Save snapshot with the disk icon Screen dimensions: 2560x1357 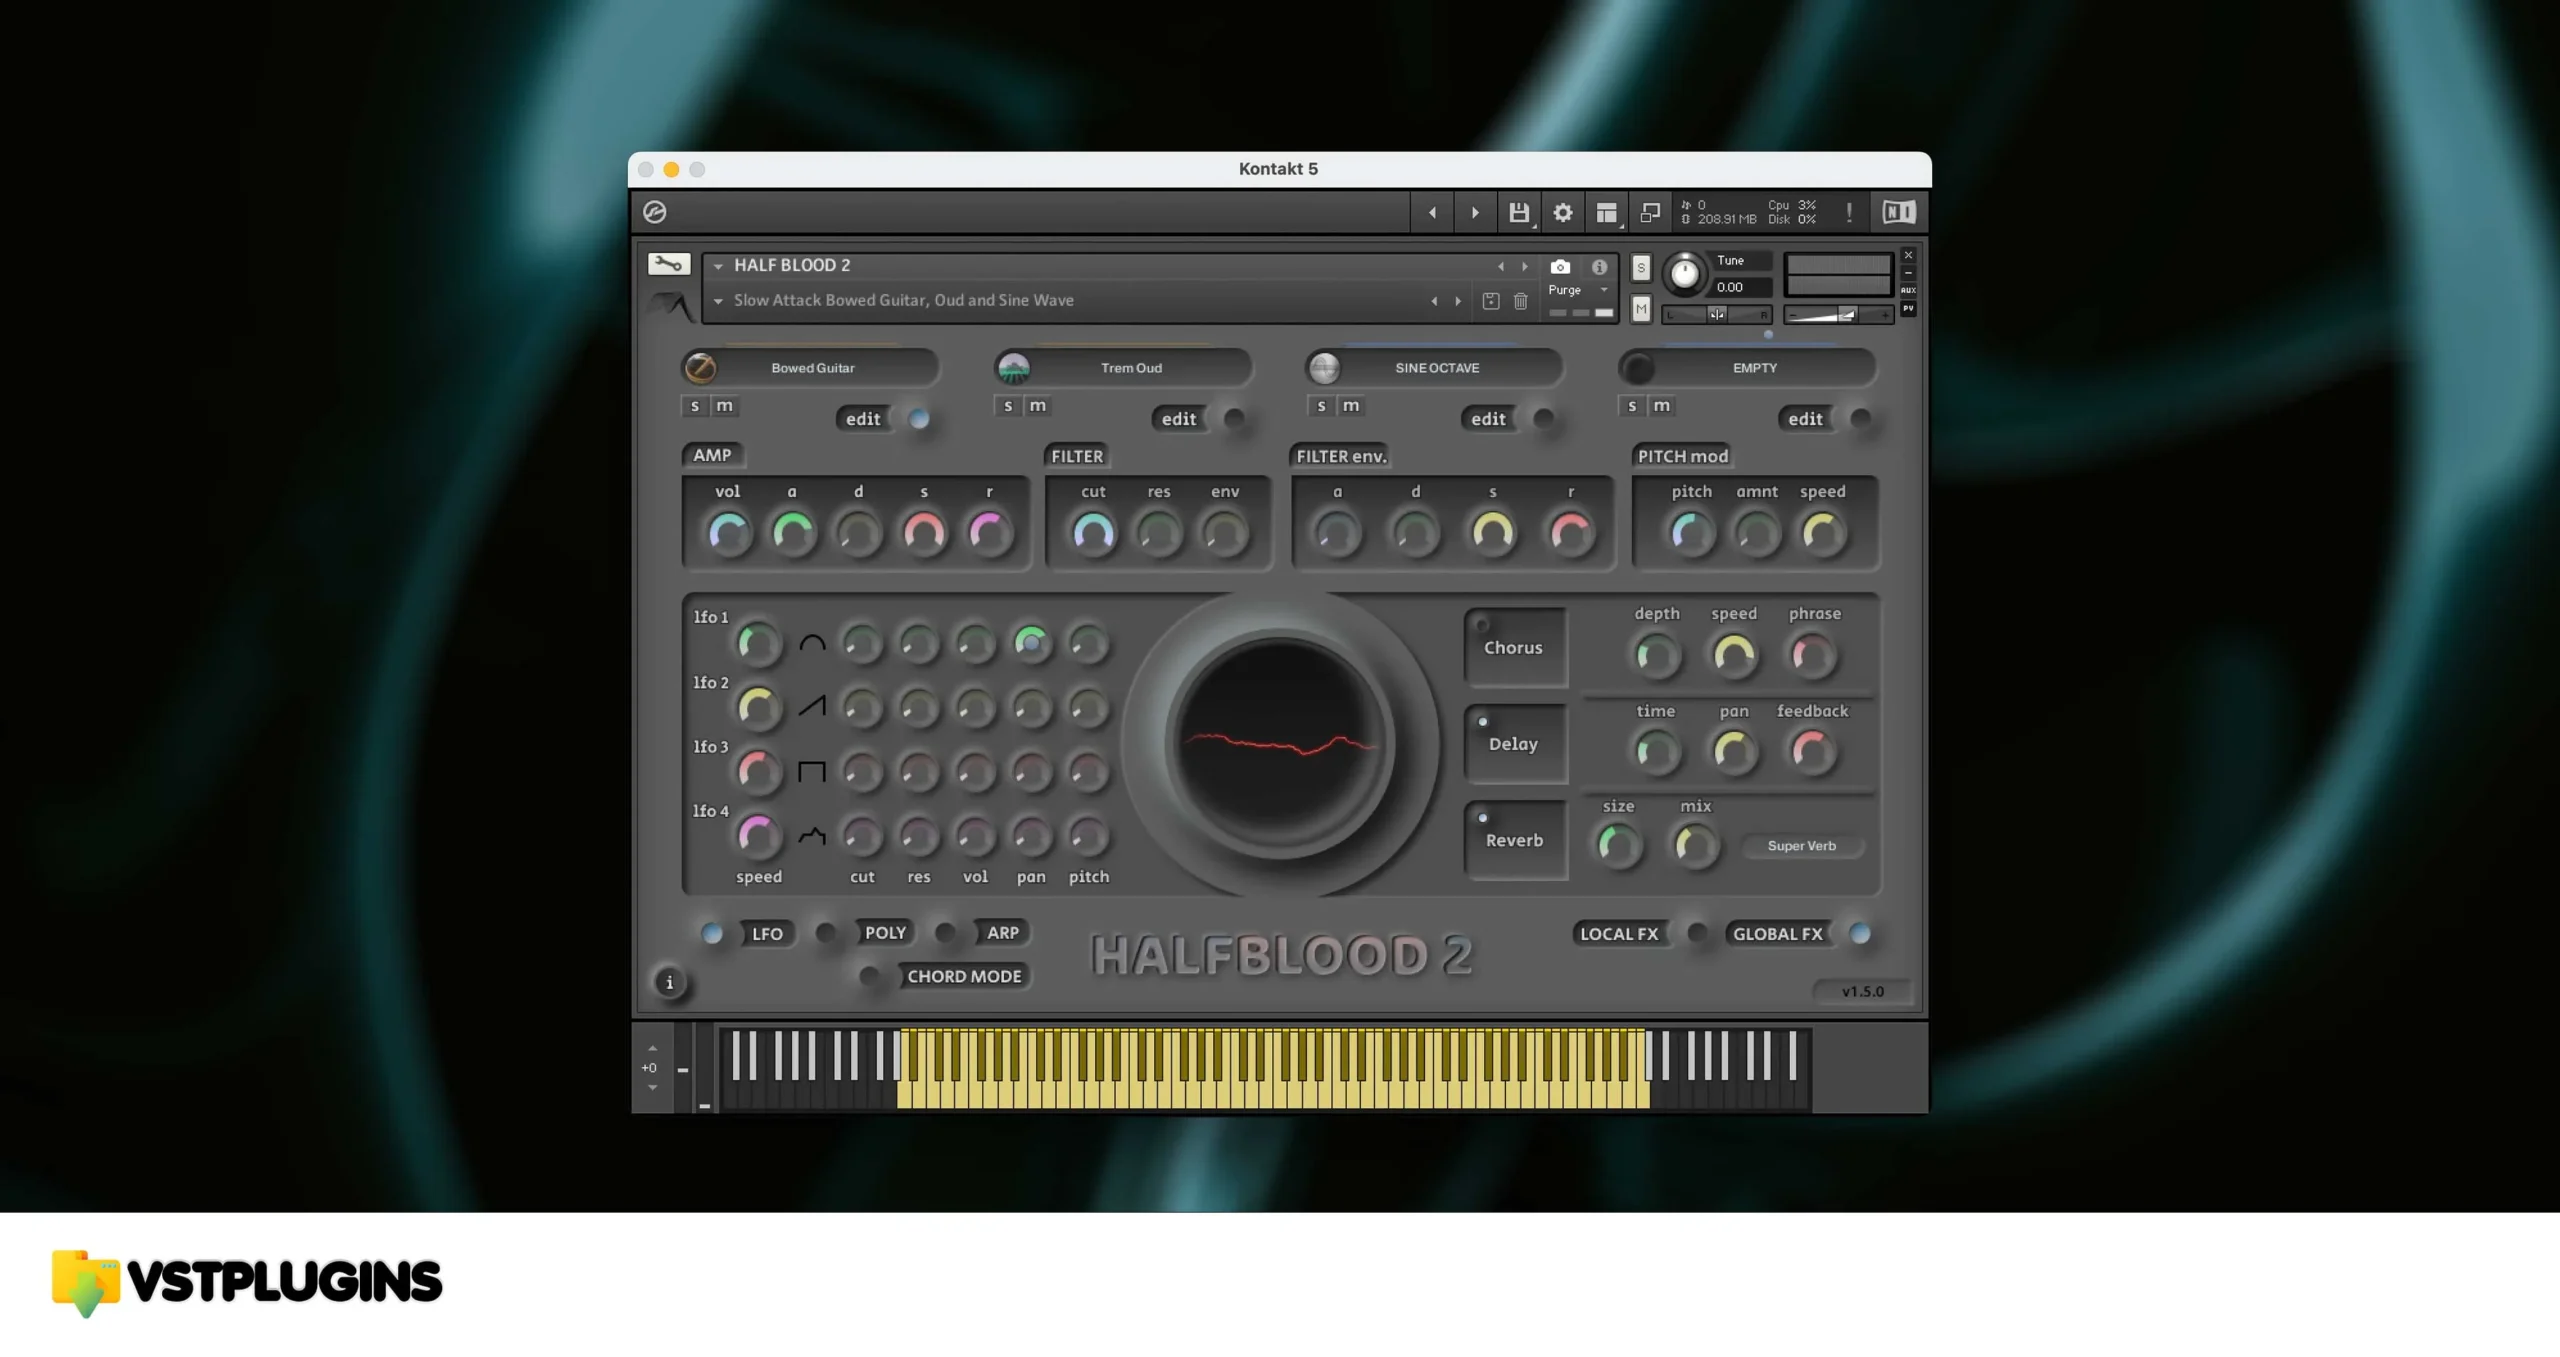pos(1491,301)
